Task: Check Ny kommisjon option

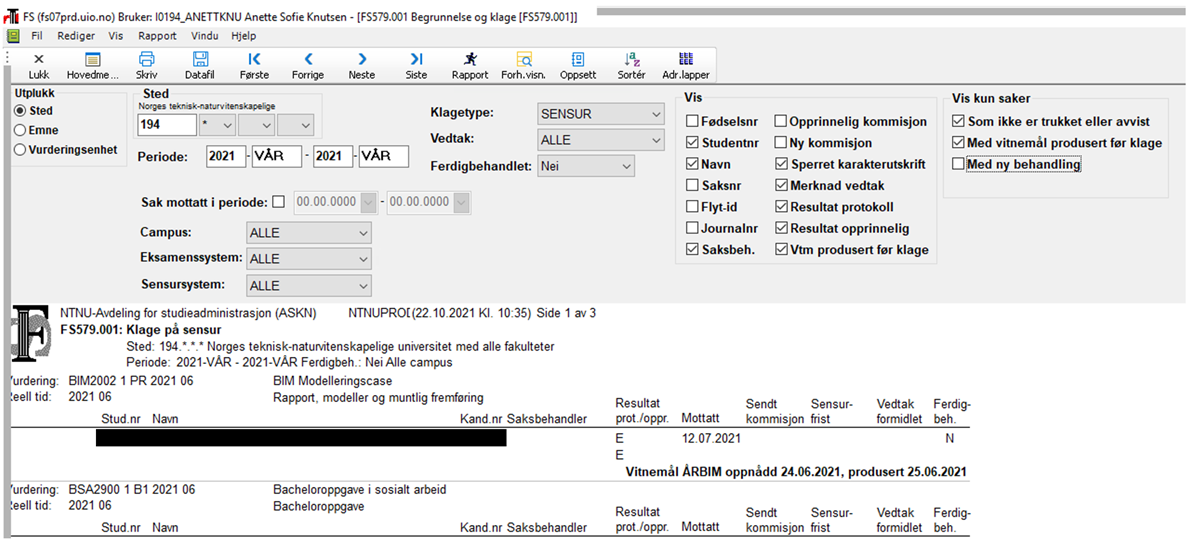Action: 780,143
